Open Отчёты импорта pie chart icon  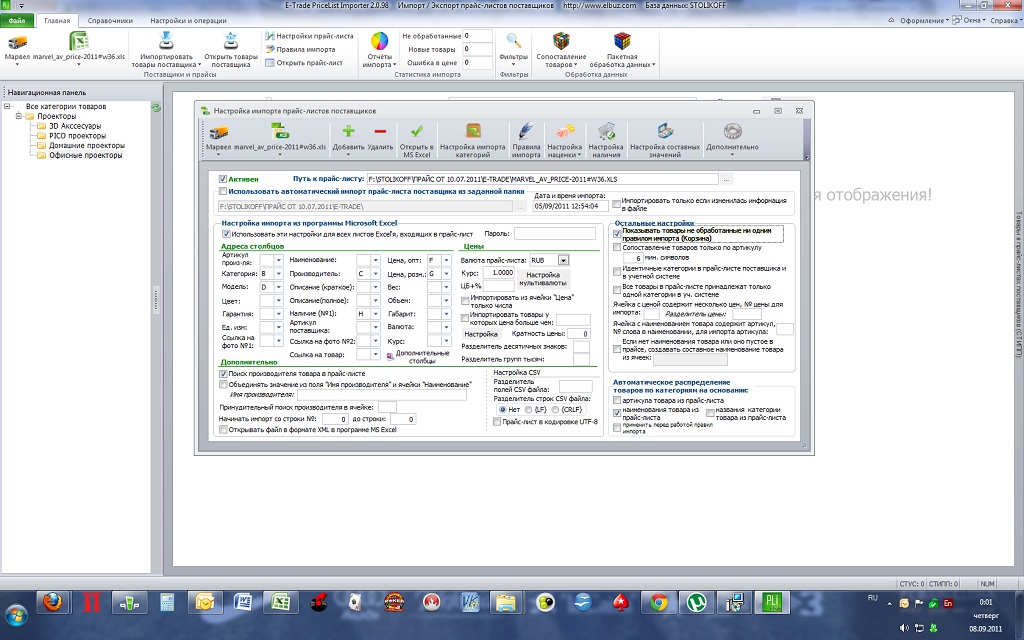click(379, 41)
